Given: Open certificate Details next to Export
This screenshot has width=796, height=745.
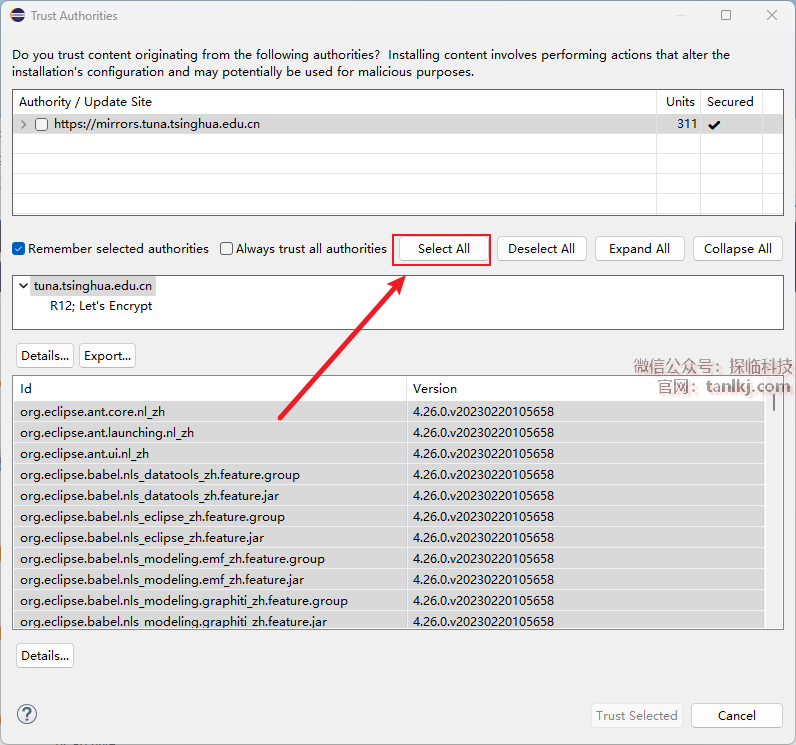Looking at the screenshot, I should click(45, 355).
